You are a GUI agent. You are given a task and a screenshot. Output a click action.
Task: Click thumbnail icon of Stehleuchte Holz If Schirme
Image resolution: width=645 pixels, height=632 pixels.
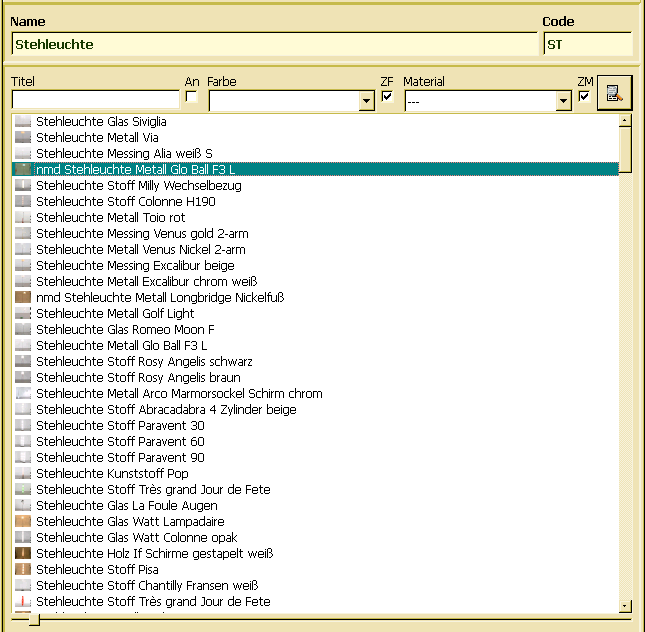(23, 554)
